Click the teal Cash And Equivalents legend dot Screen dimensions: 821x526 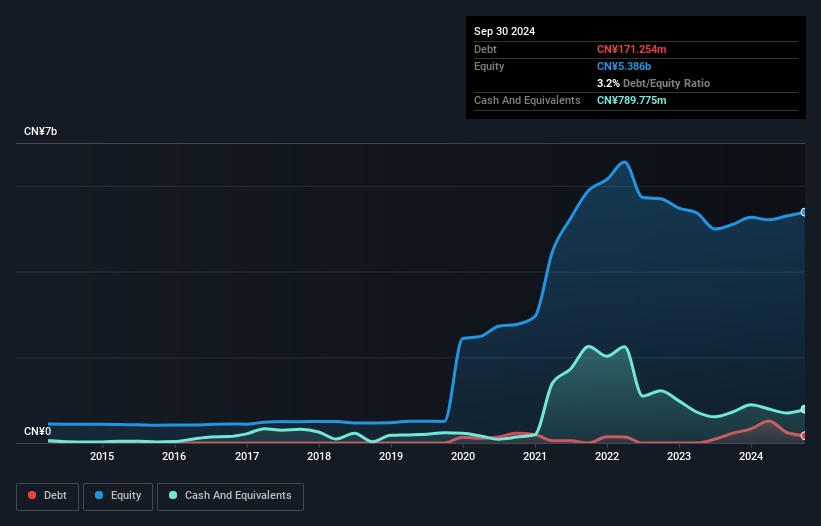[x=173, y=495]
